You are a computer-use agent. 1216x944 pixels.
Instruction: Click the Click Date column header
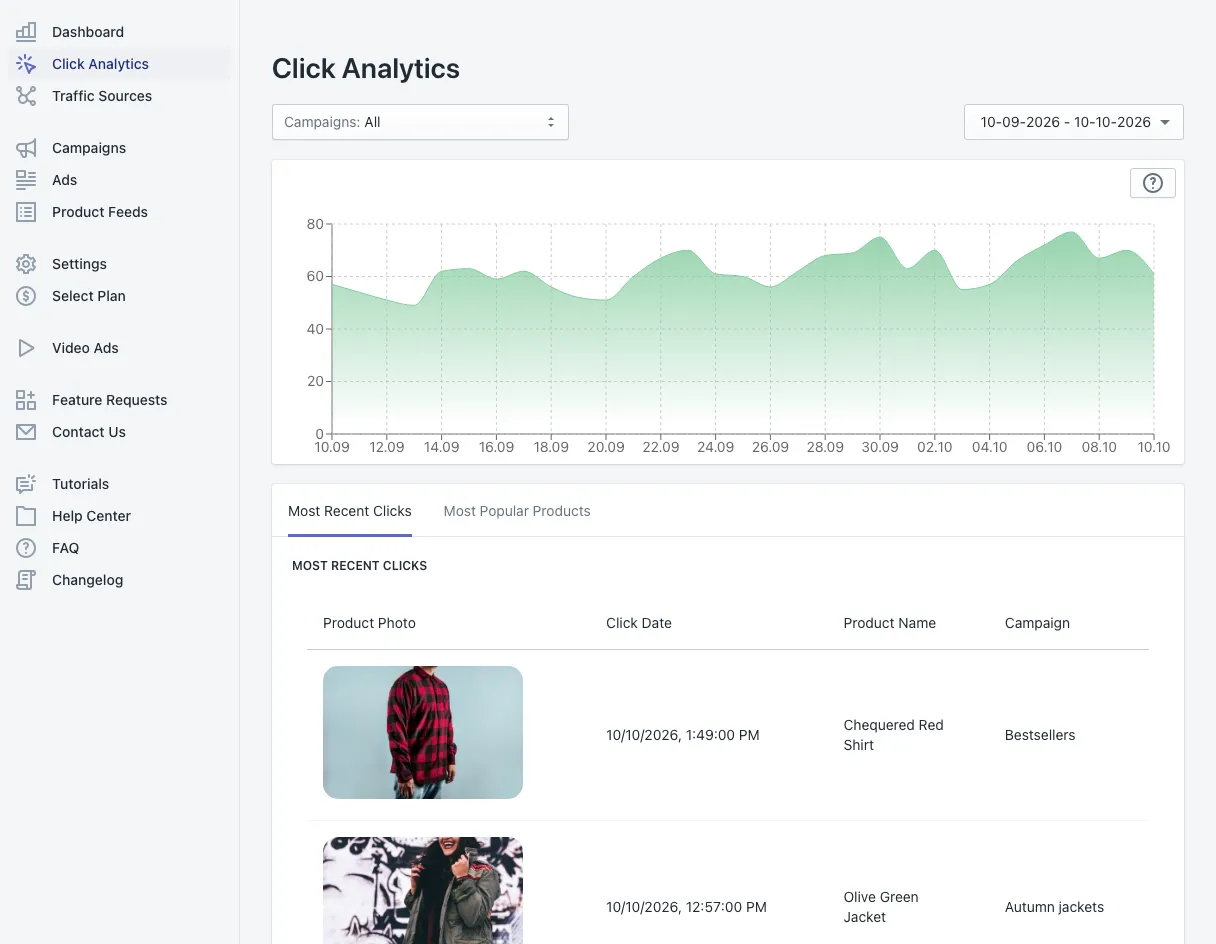point(639,623)
